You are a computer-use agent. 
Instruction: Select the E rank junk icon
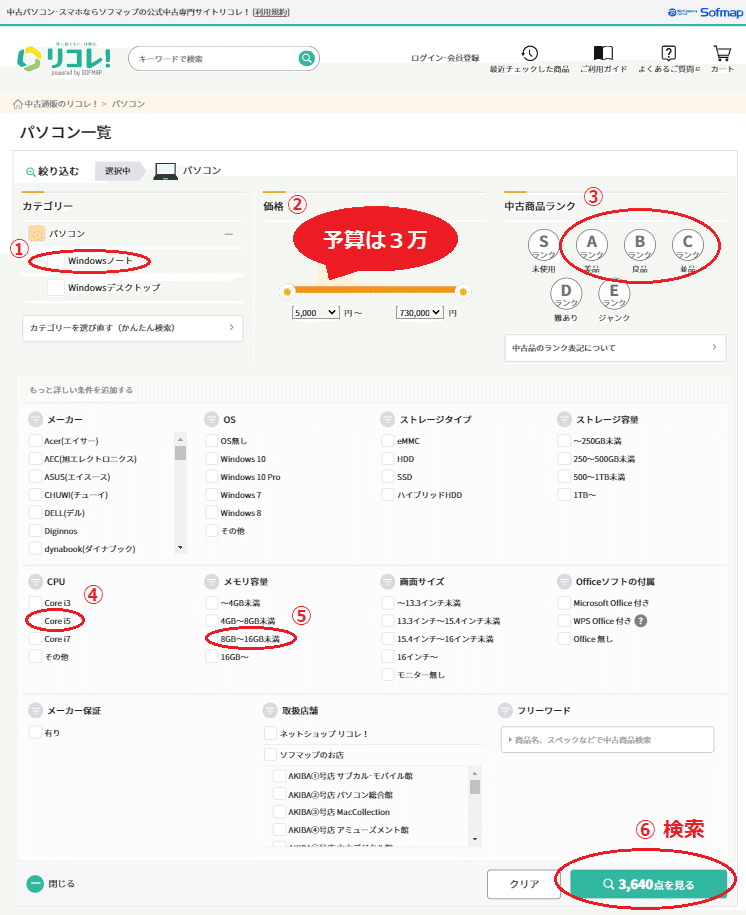(614, 294)
